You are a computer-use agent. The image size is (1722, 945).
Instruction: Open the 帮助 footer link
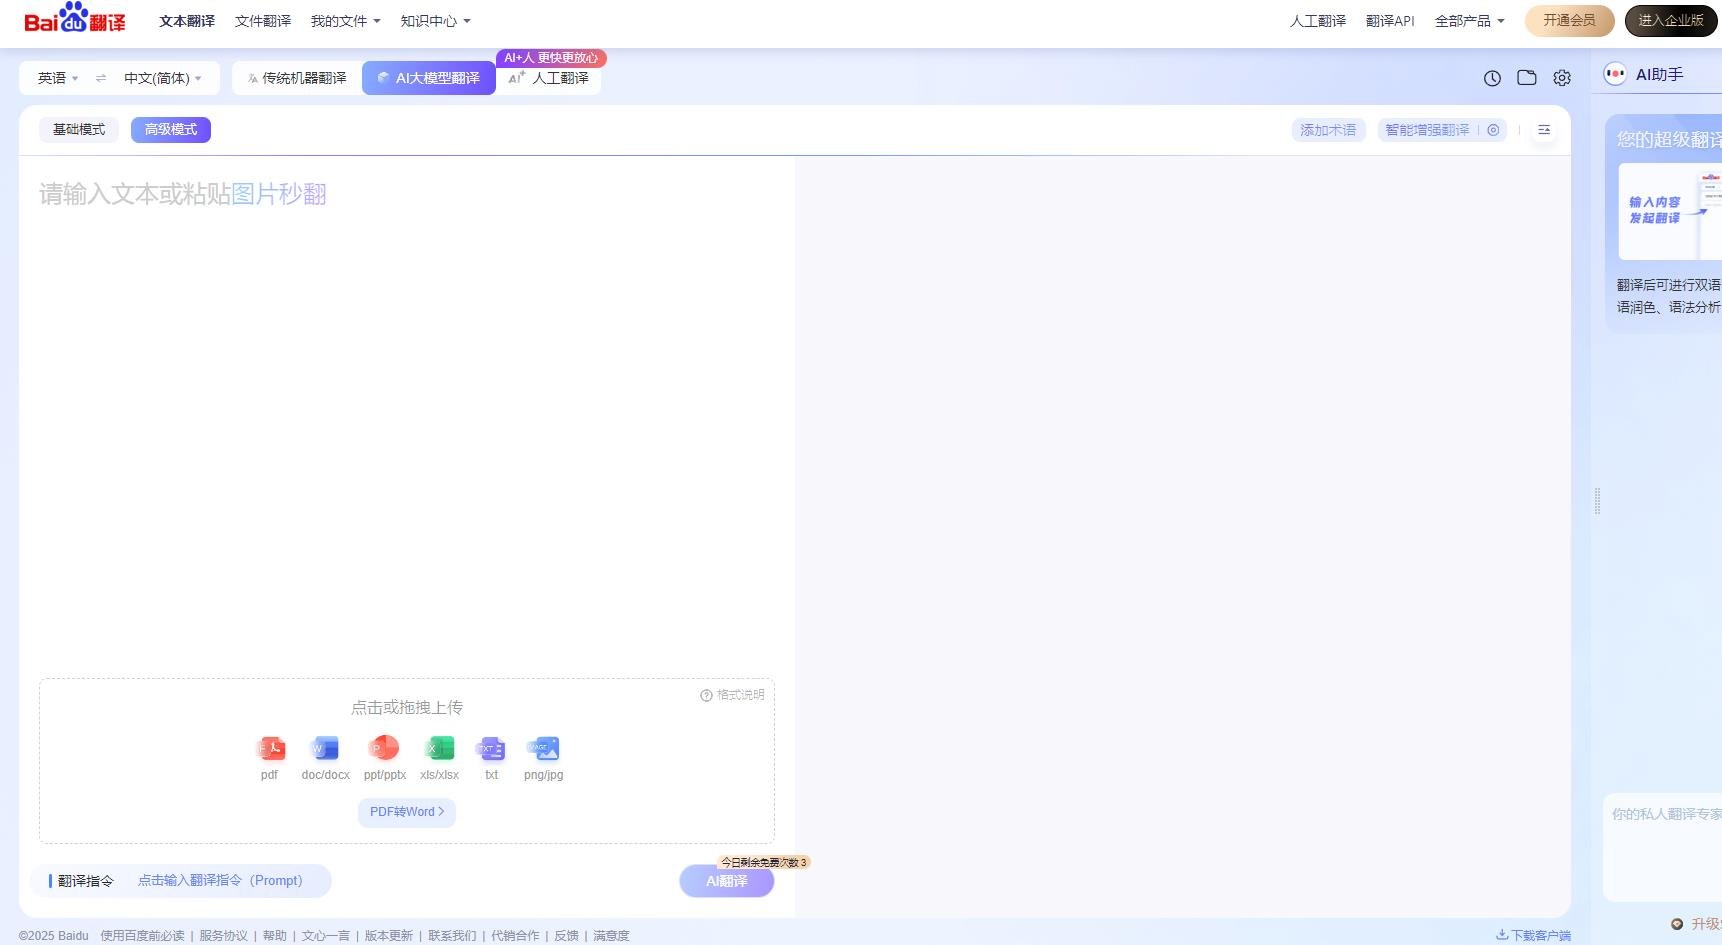tap(275, 936)
